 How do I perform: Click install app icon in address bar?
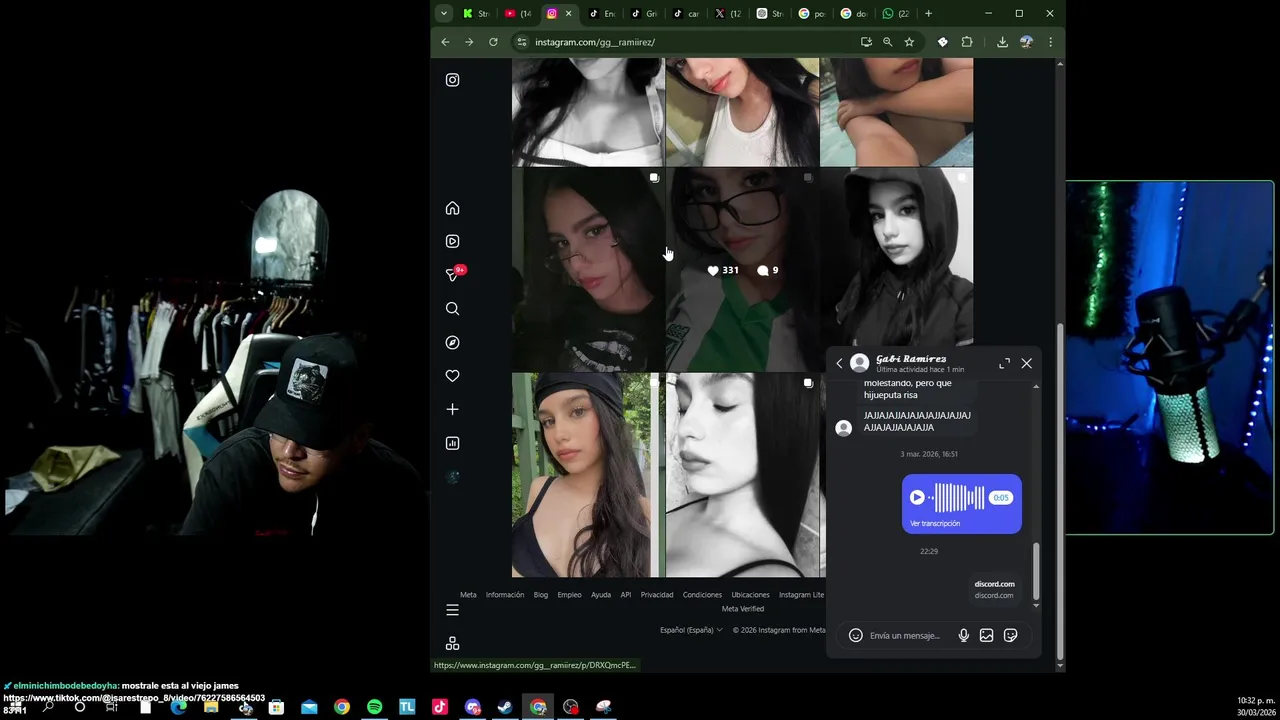866,42
